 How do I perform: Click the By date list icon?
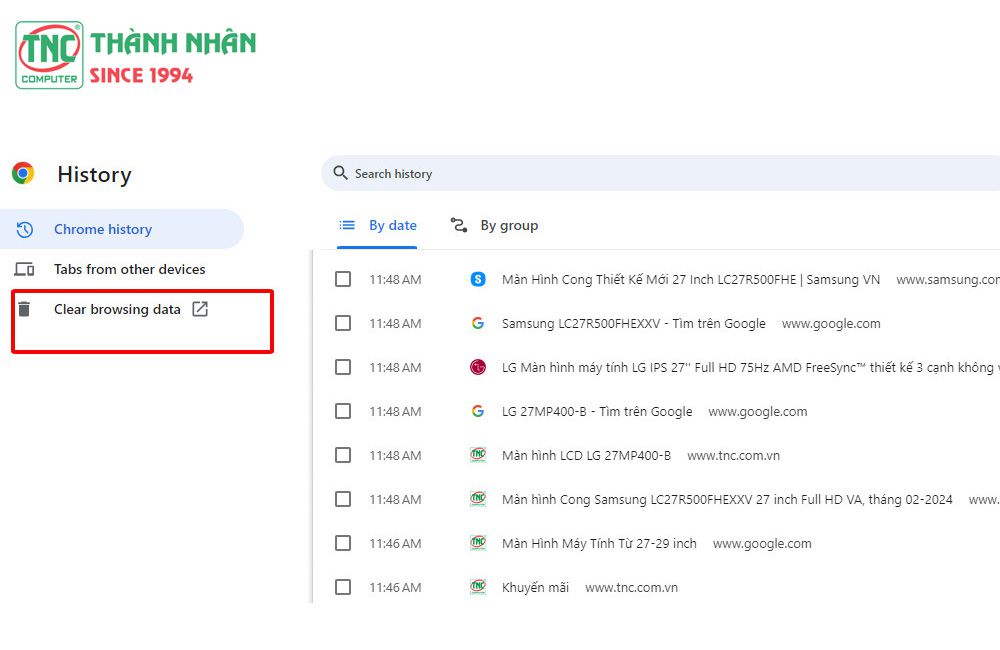coord(347,225)
